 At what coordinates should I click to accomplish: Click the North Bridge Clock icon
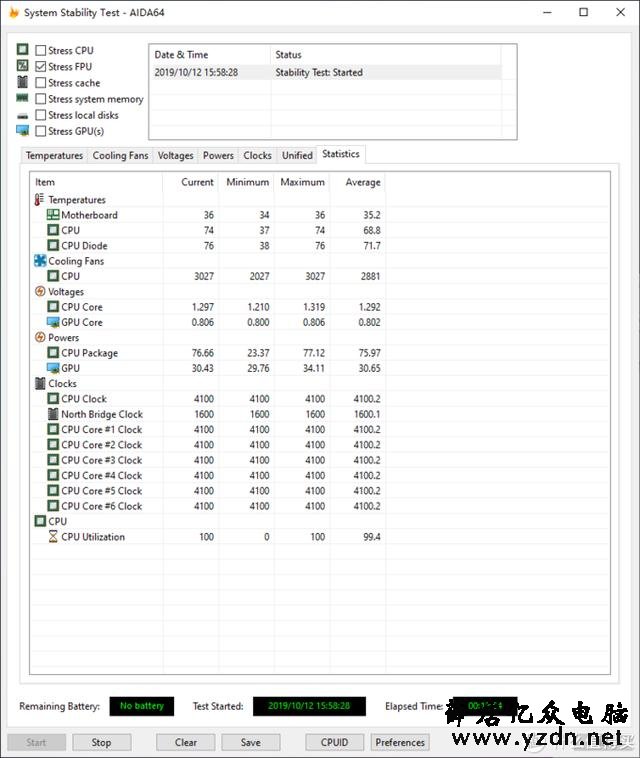click(53, 414)
